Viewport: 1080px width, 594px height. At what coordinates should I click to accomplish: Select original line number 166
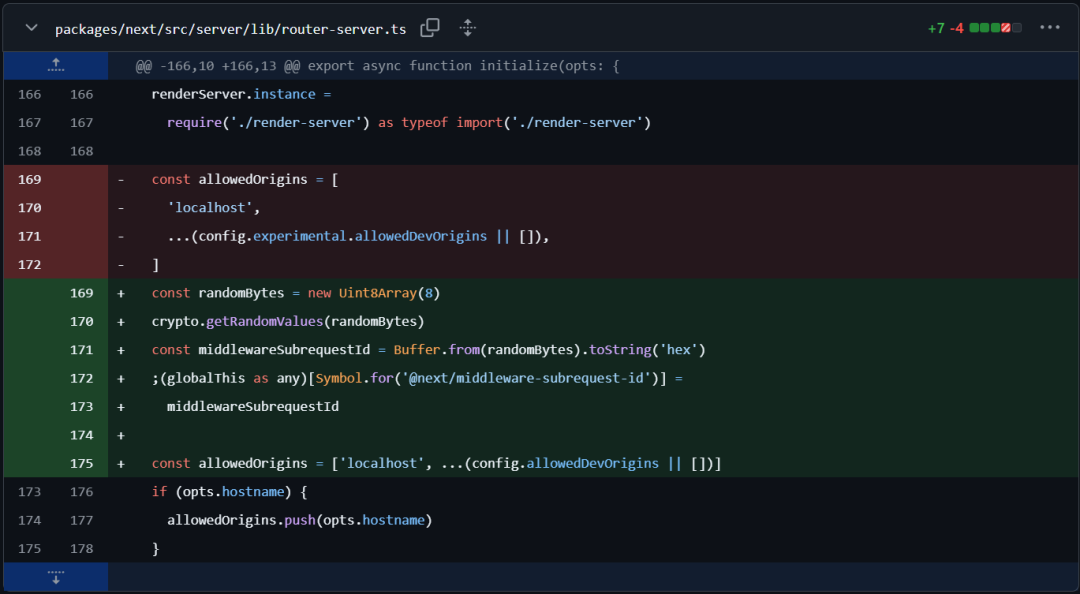coord(29,94)
